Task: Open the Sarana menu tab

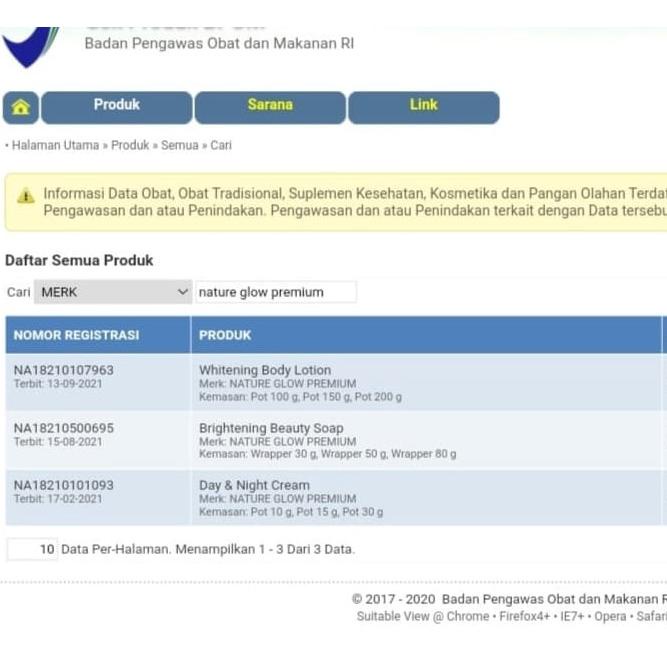Action: point(270,106)
